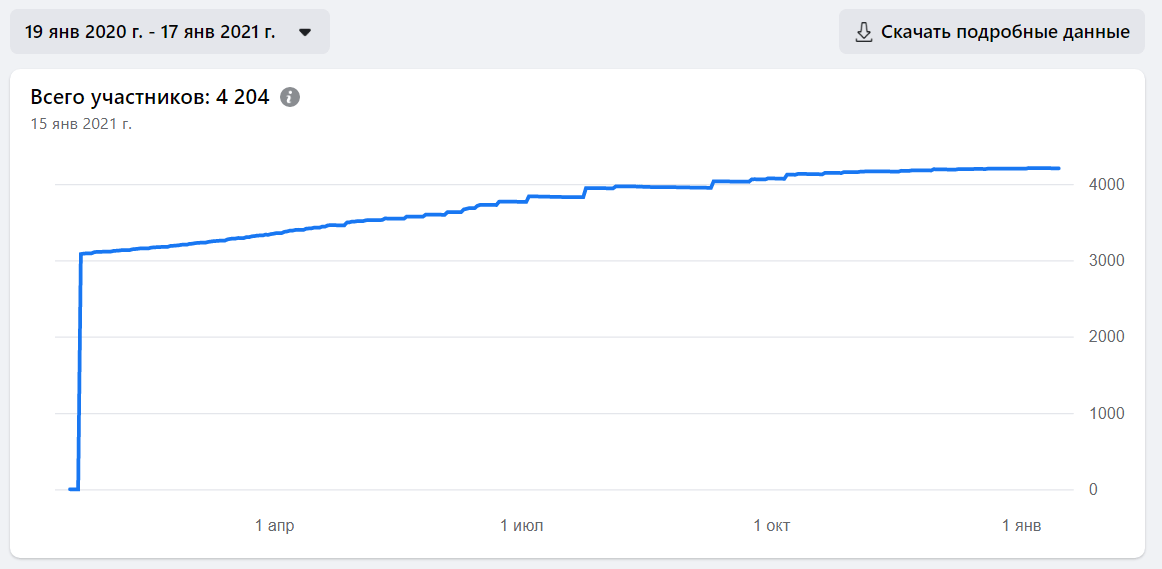Click the info icon beside total members
Viewport: 1162px width, 569px height.
point(290,97)
